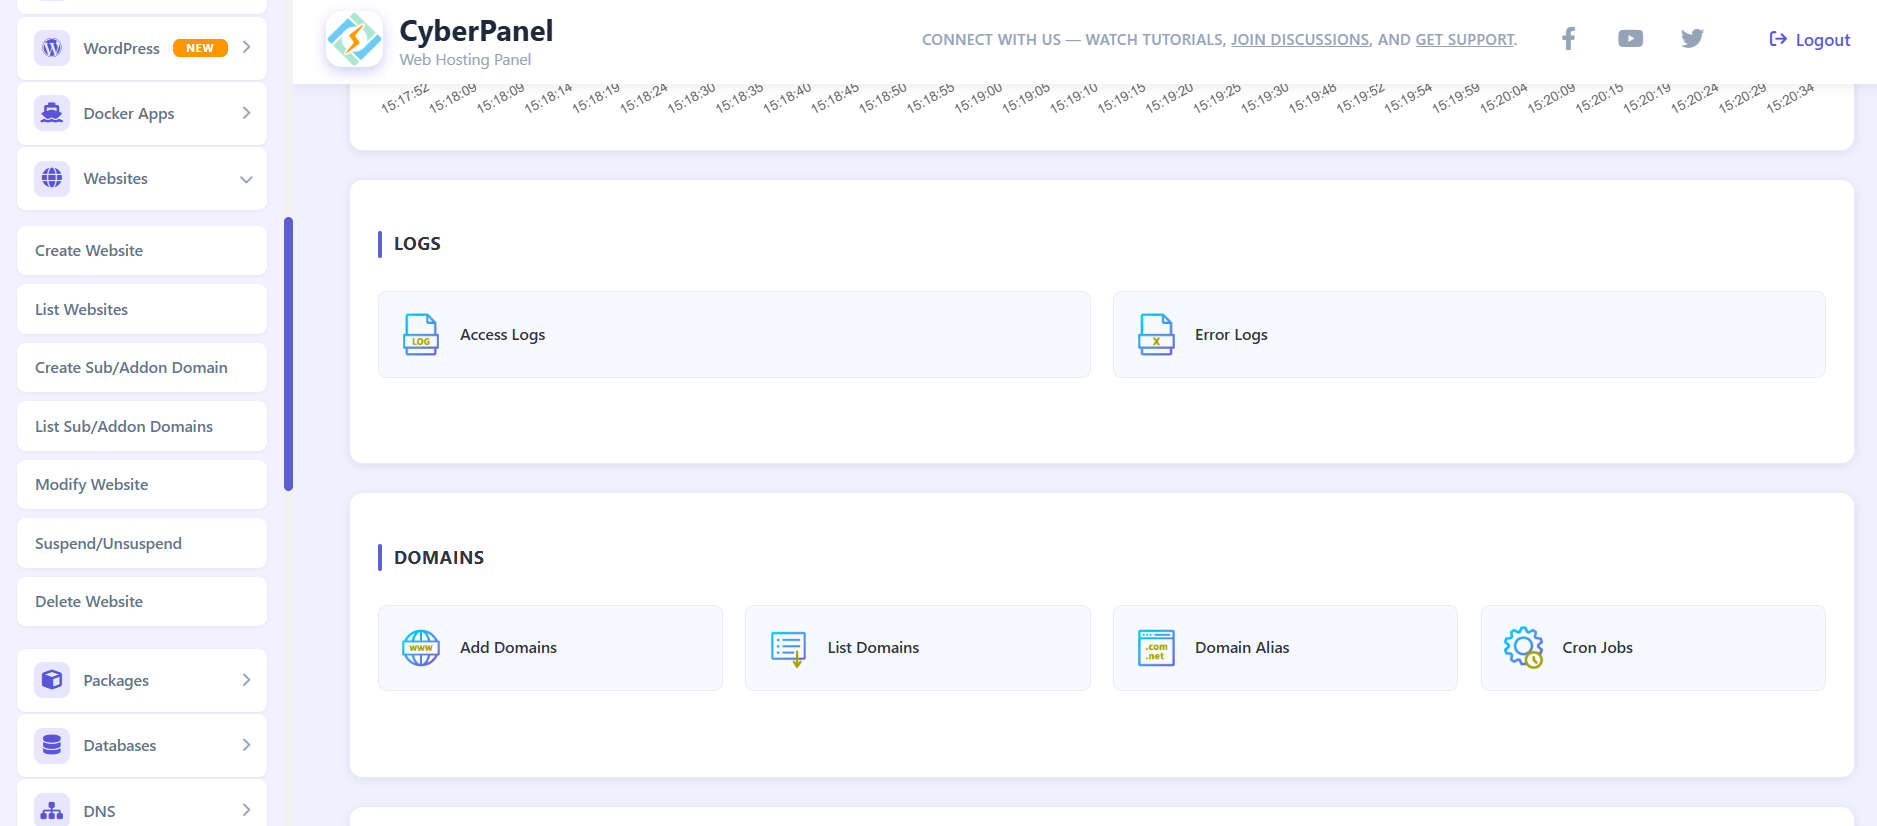Open the Error Logs card
The image size is (1877, 826).
(x=1469, y=334)
